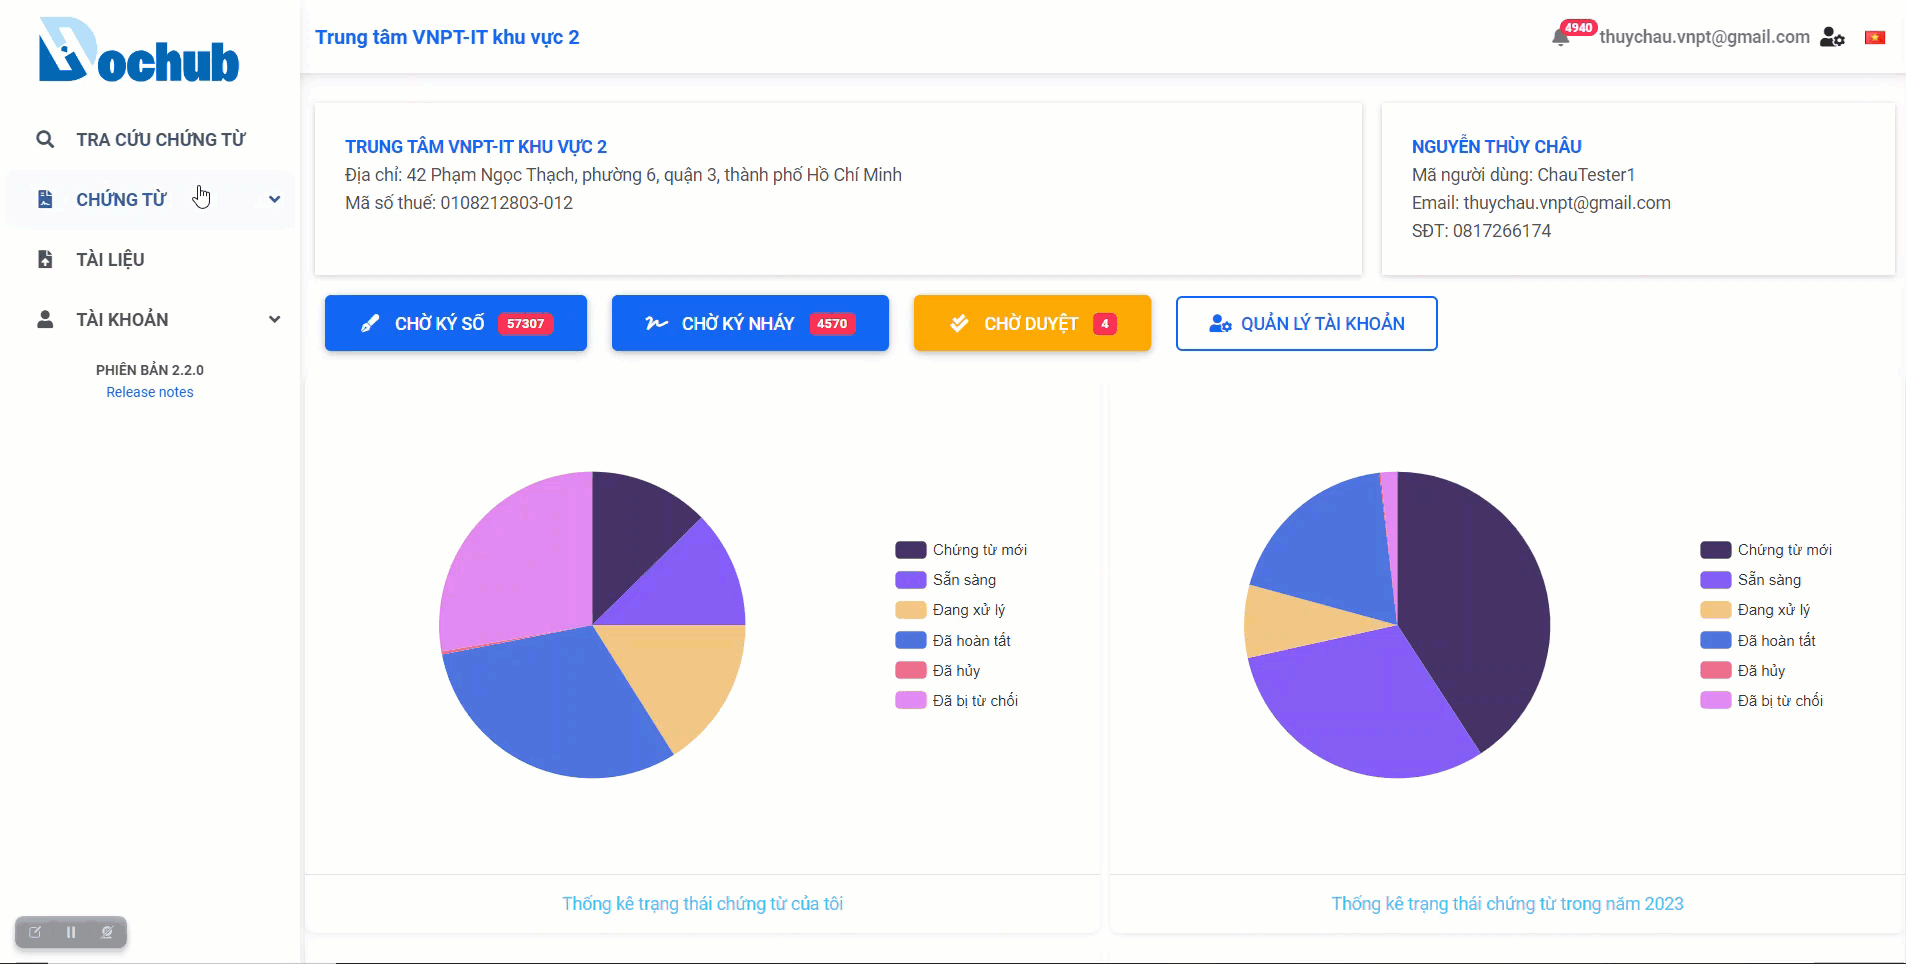1906x964 pixels.
Task: Click the double-check icon on Chờ duyệt
Action: pyautogui.click(x=959, y=323)
